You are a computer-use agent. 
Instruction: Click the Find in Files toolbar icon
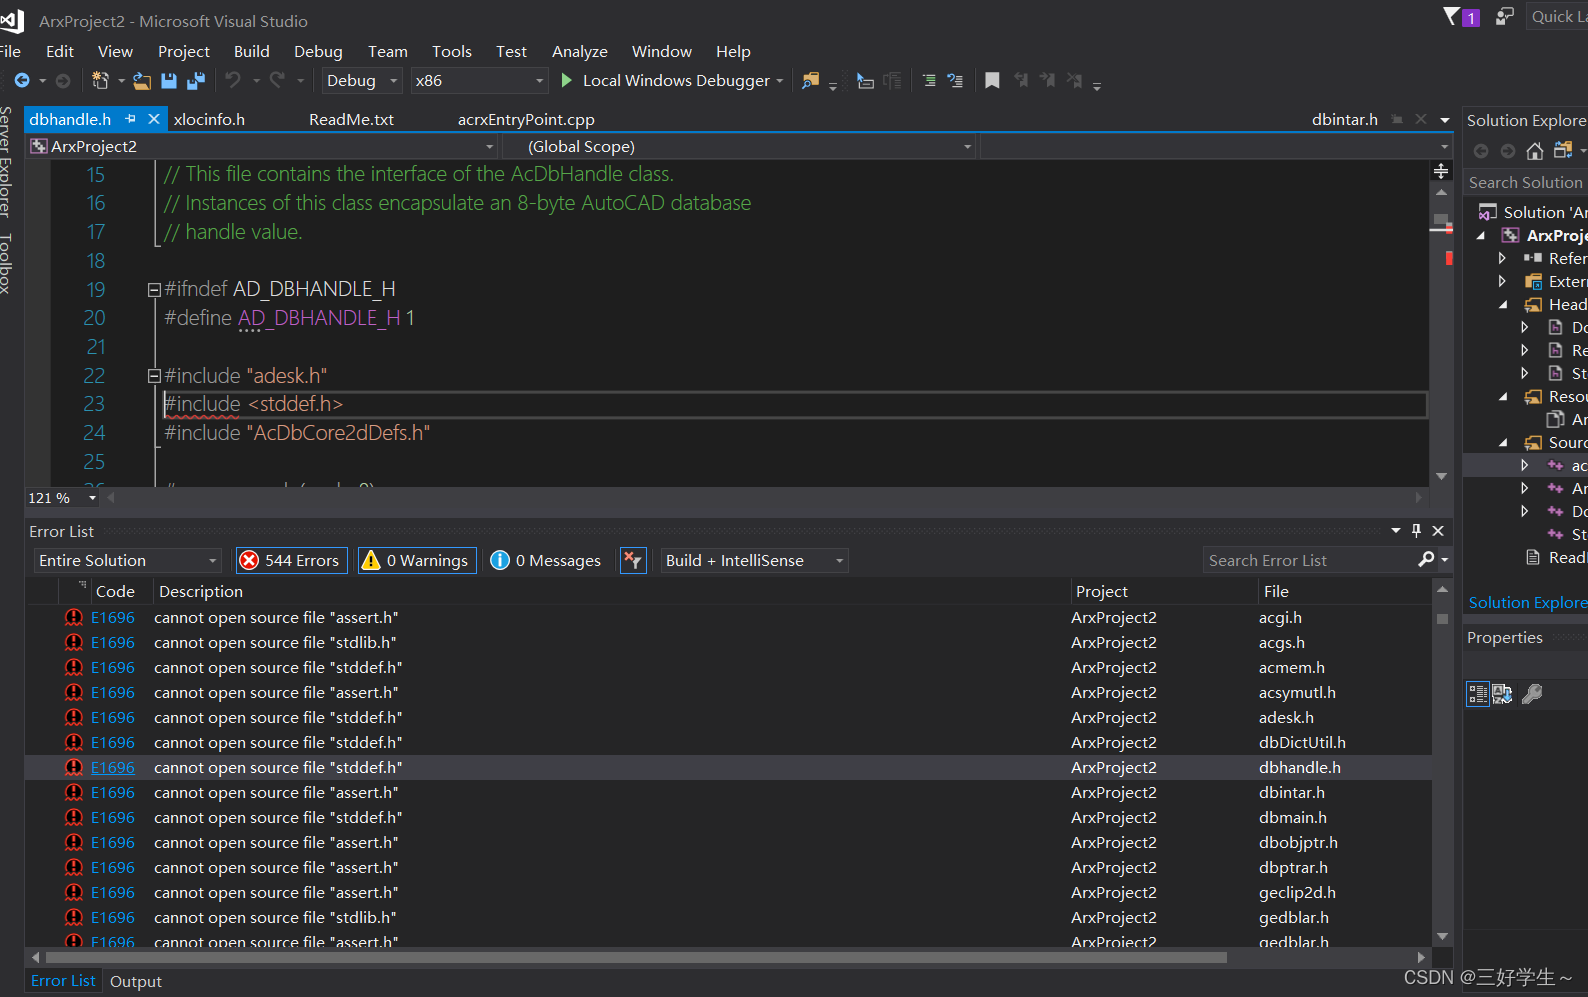pos(810,81)
